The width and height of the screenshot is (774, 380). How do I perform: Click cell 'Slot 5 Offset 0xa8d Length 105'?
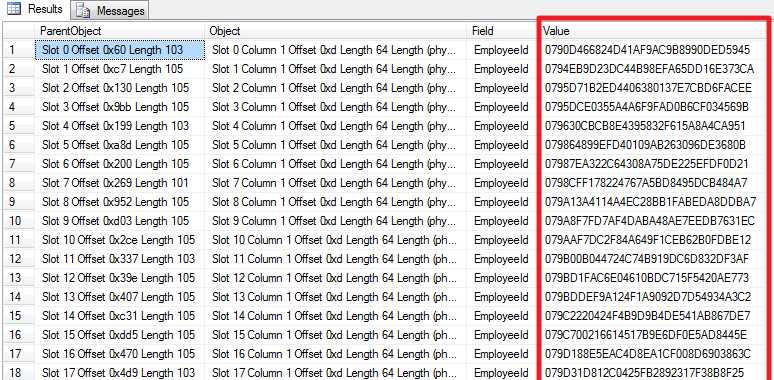119,145
